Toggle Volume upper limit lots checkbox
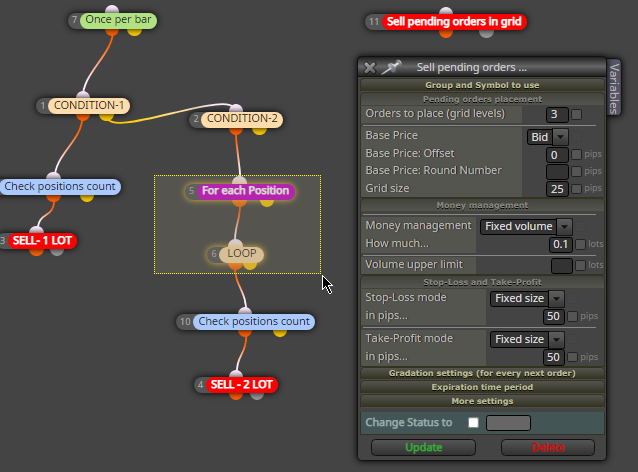This screenshot has height=472, width=638. point(581,265)
